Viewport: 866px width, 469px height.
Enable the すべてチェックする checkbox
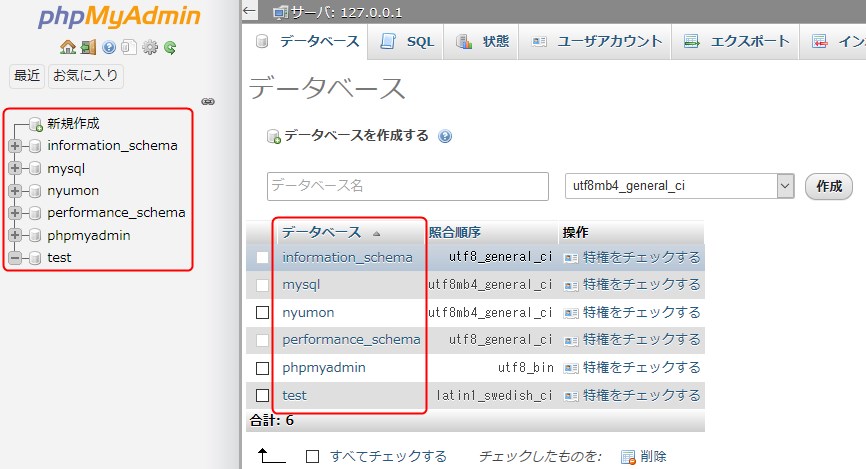(313, 456)
